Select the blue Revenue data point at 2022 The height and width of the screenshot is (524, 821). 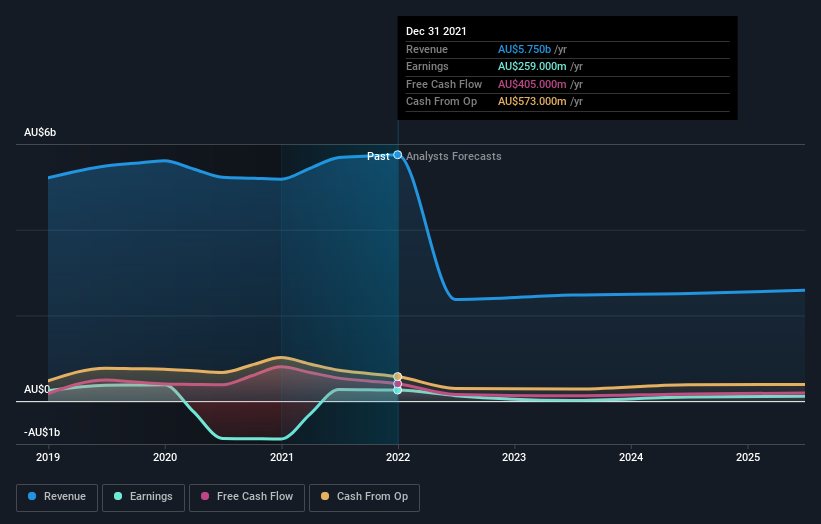(x=398, y=155)
